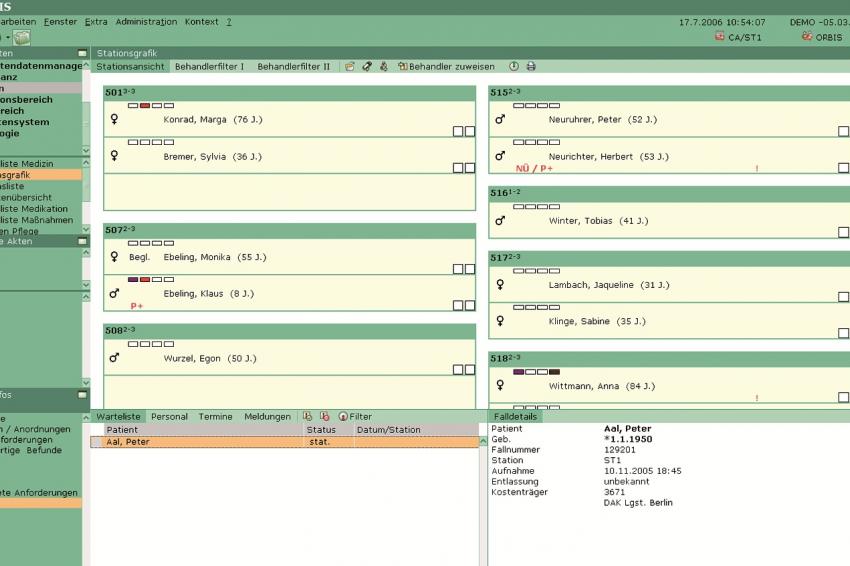This screenshot has width=850, height=566.
Task: Click the female symbol beside Lambach, Jaqueline
Action: tap(500, 284)
